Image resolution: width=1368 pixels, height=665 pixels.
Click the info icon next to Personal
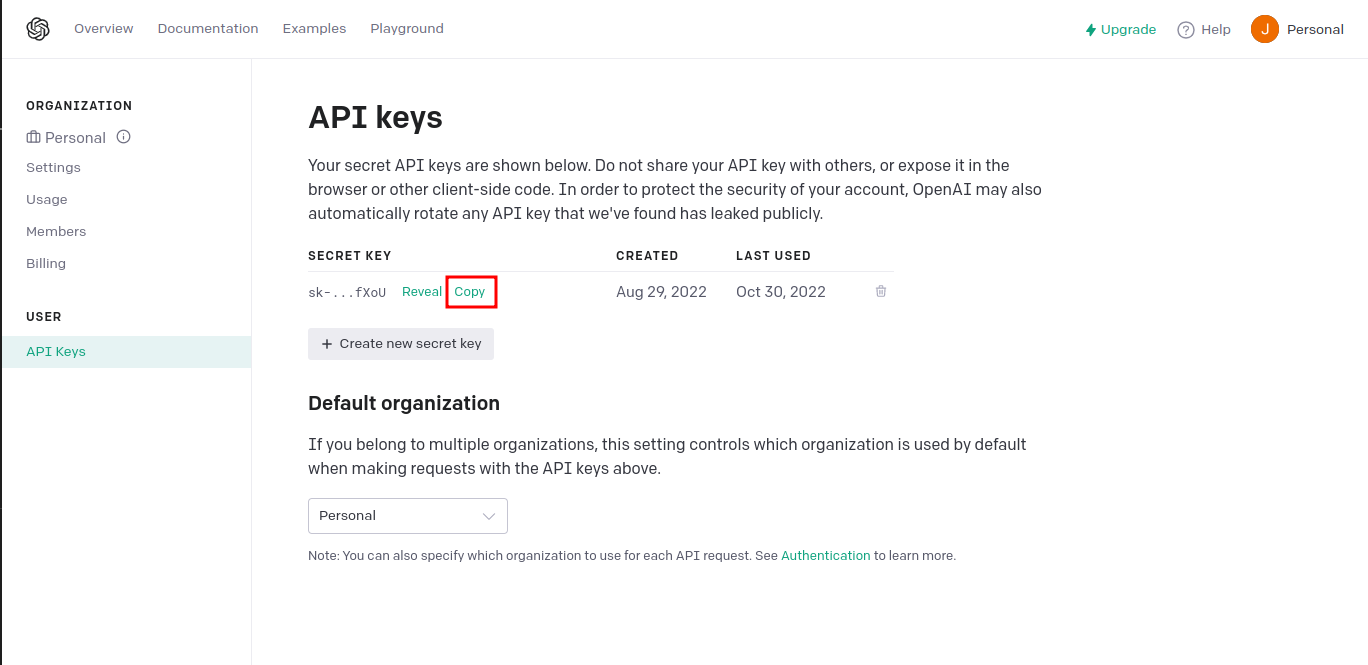[x=124, y=137]
